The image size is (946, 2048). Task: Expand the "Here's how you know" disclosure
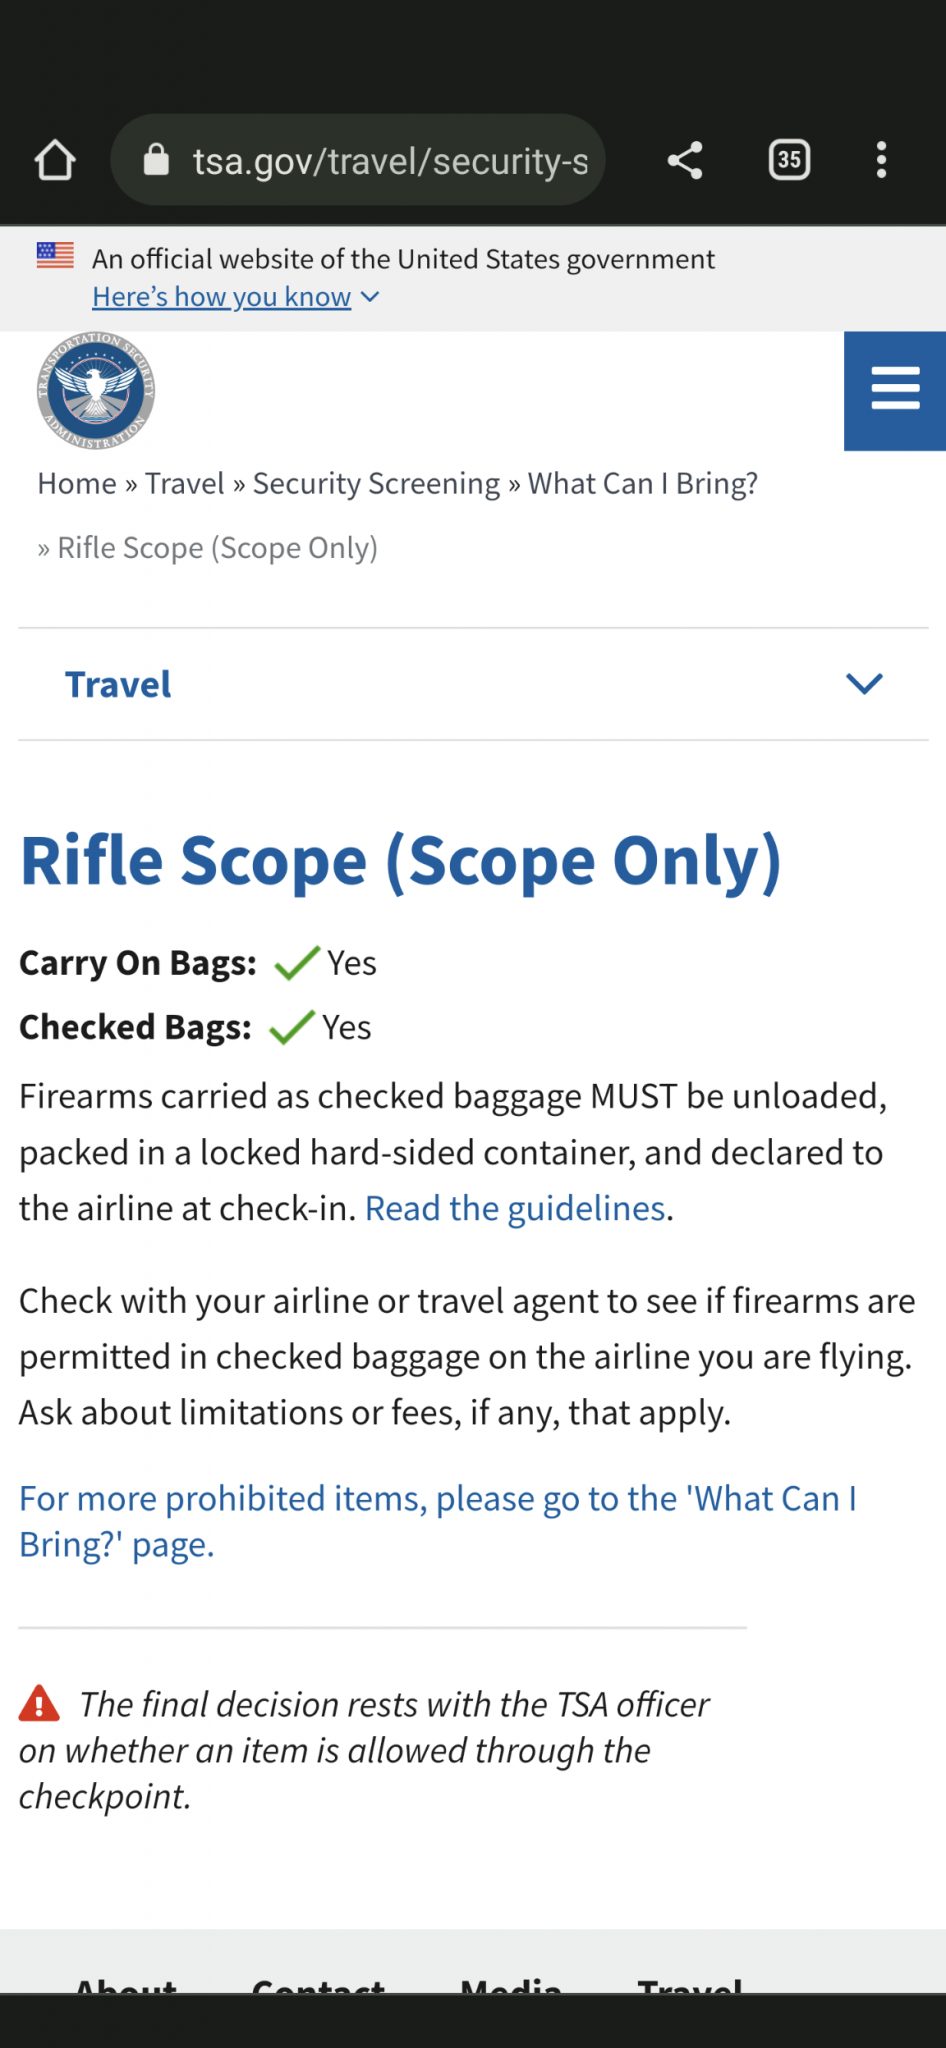235,297
